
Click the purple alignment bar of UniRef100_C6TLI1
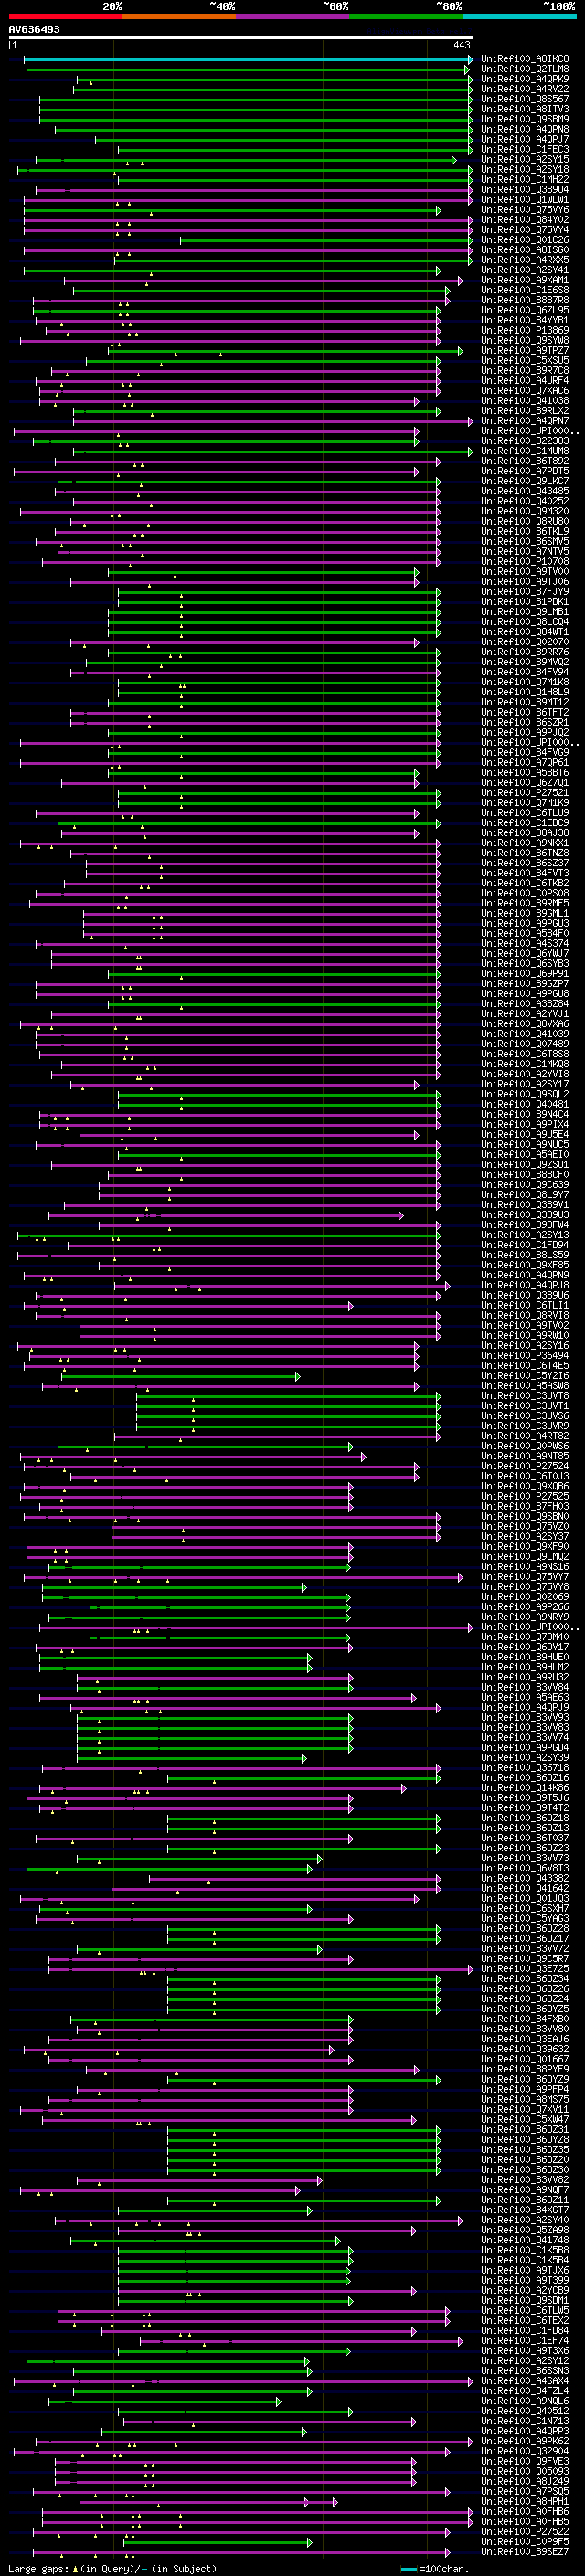click(189, 1305)
